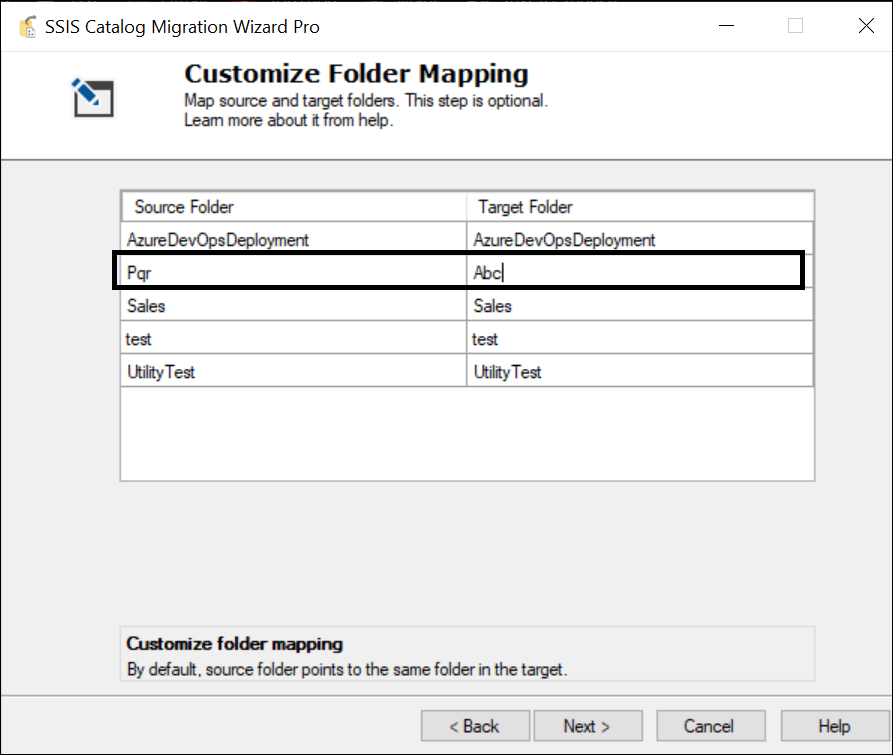893x755 pixels.
Task: Close the SSIS Catalog Migration Wizard window
Action: [x=866, y=26]
